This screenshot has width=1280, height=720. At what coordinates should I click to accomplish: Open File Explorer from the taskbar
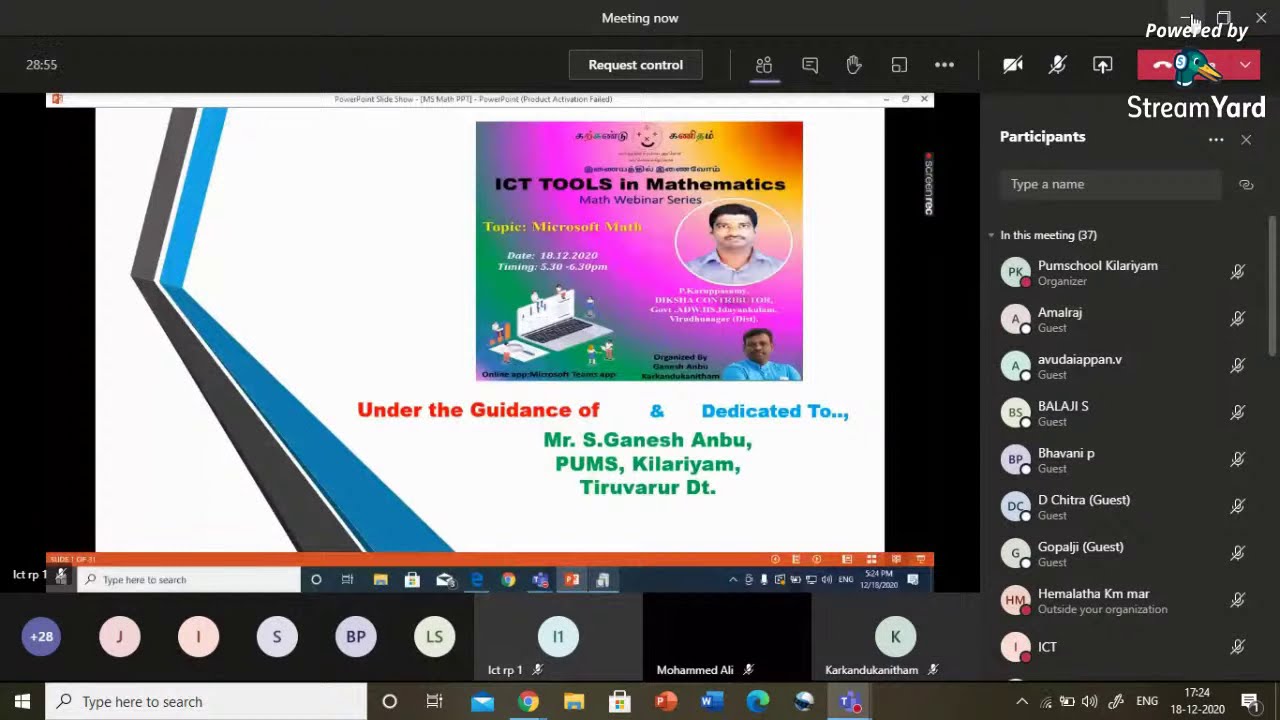[x=574, y=701]
